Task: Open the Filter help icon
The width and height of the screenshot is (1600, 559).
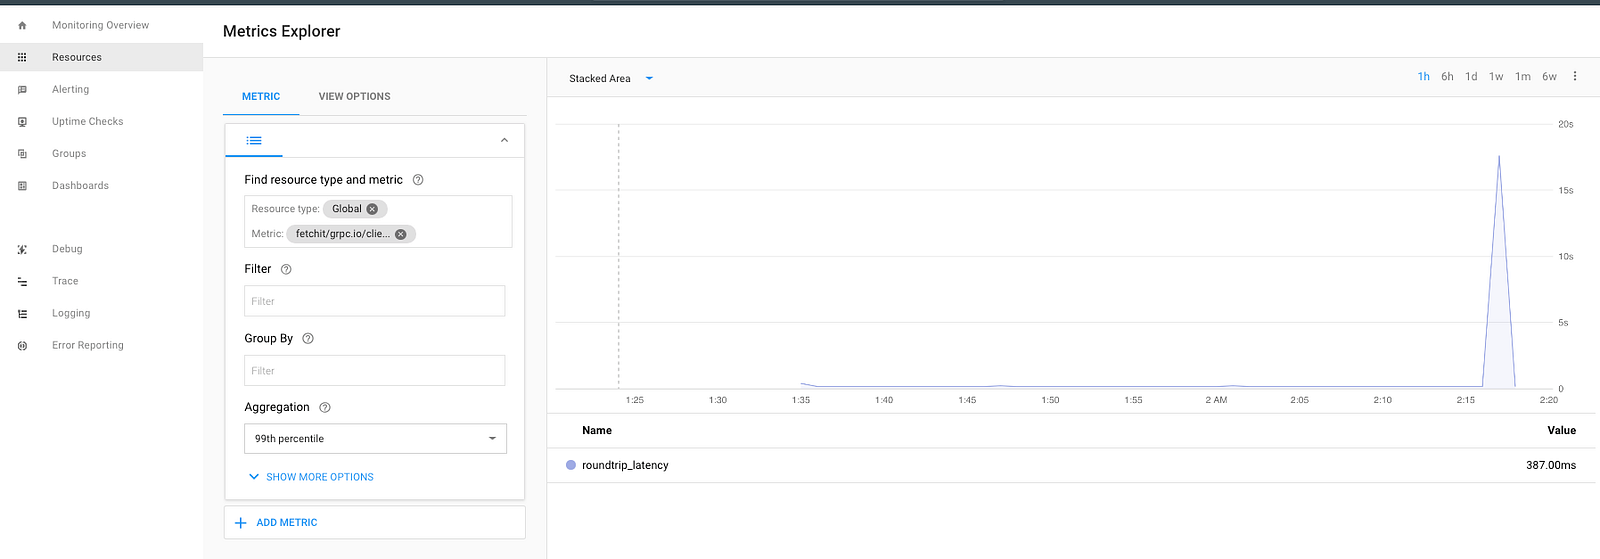Action: coord(286,269)
